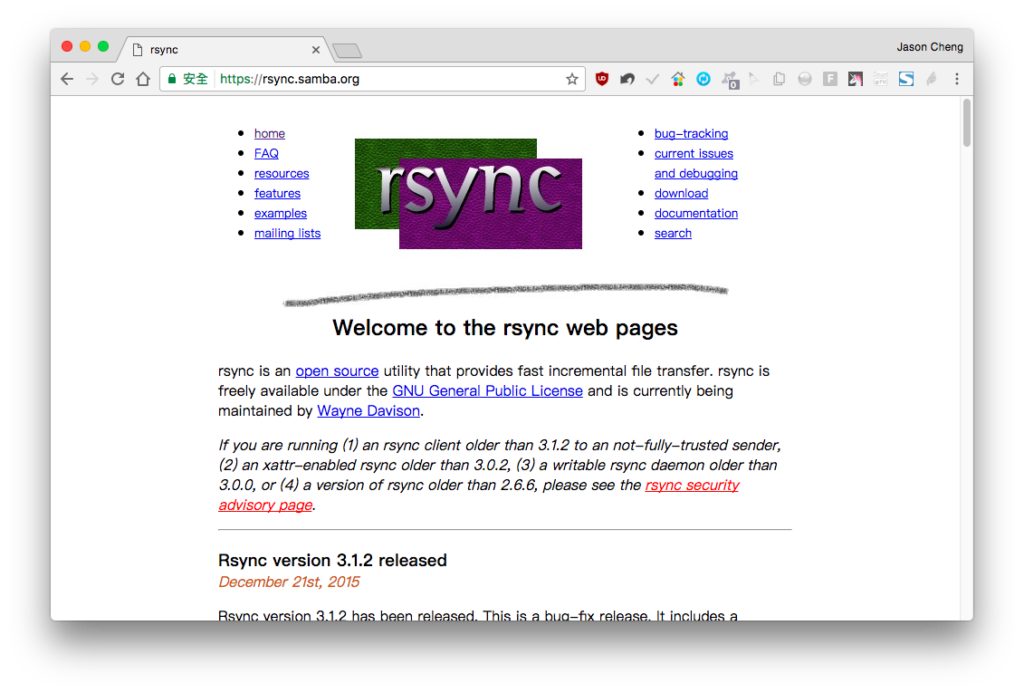1024x693 pixels.
Task: Open current issues and debugging link
Action: 696,163
